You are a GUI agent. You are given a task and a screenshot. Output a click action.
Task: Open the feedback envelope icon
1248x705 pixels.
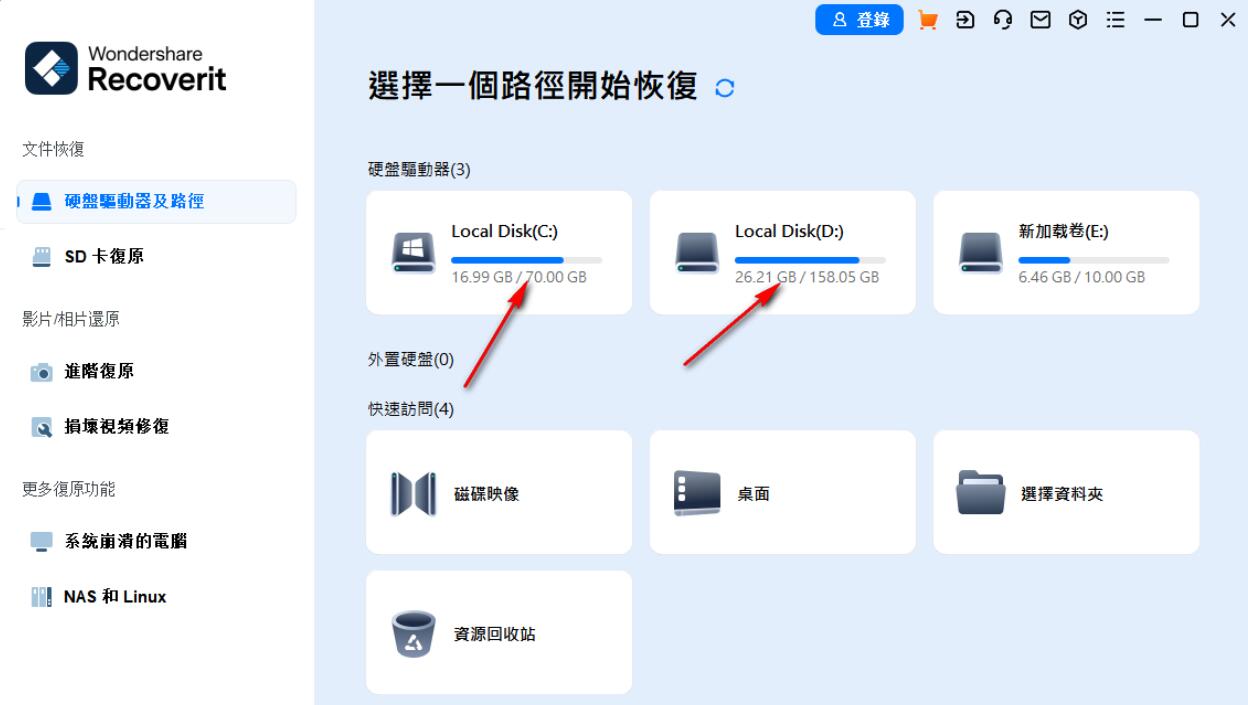1040,19
